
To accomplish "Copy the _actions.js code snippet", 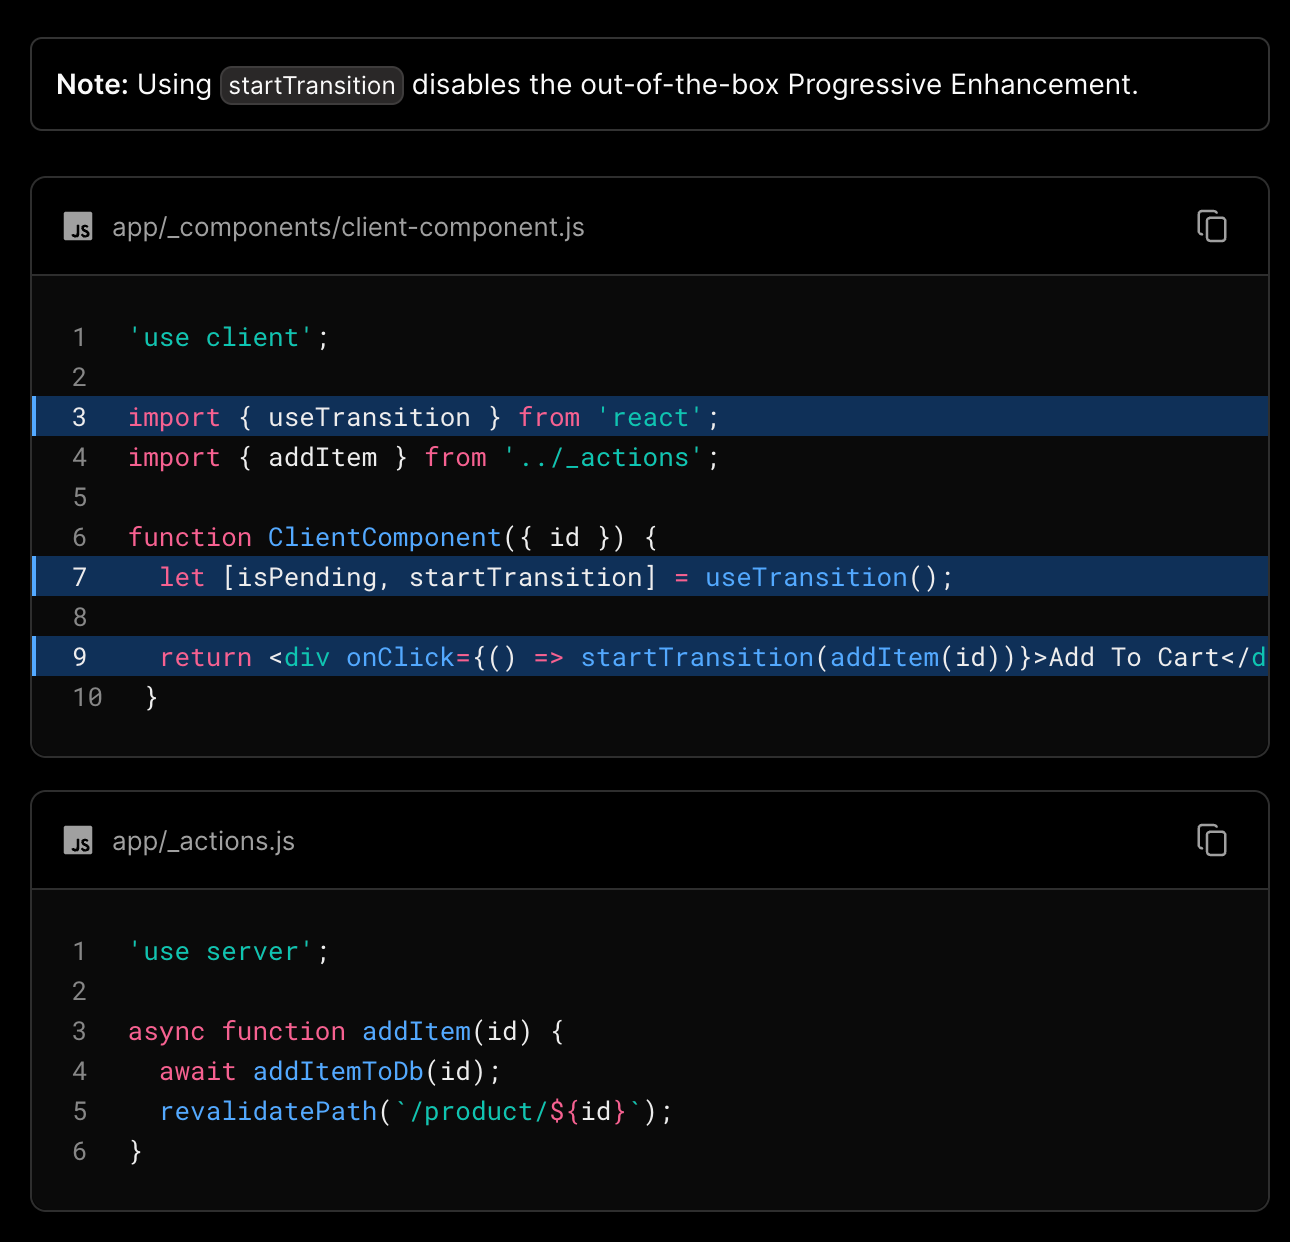I will (1211, 841).
